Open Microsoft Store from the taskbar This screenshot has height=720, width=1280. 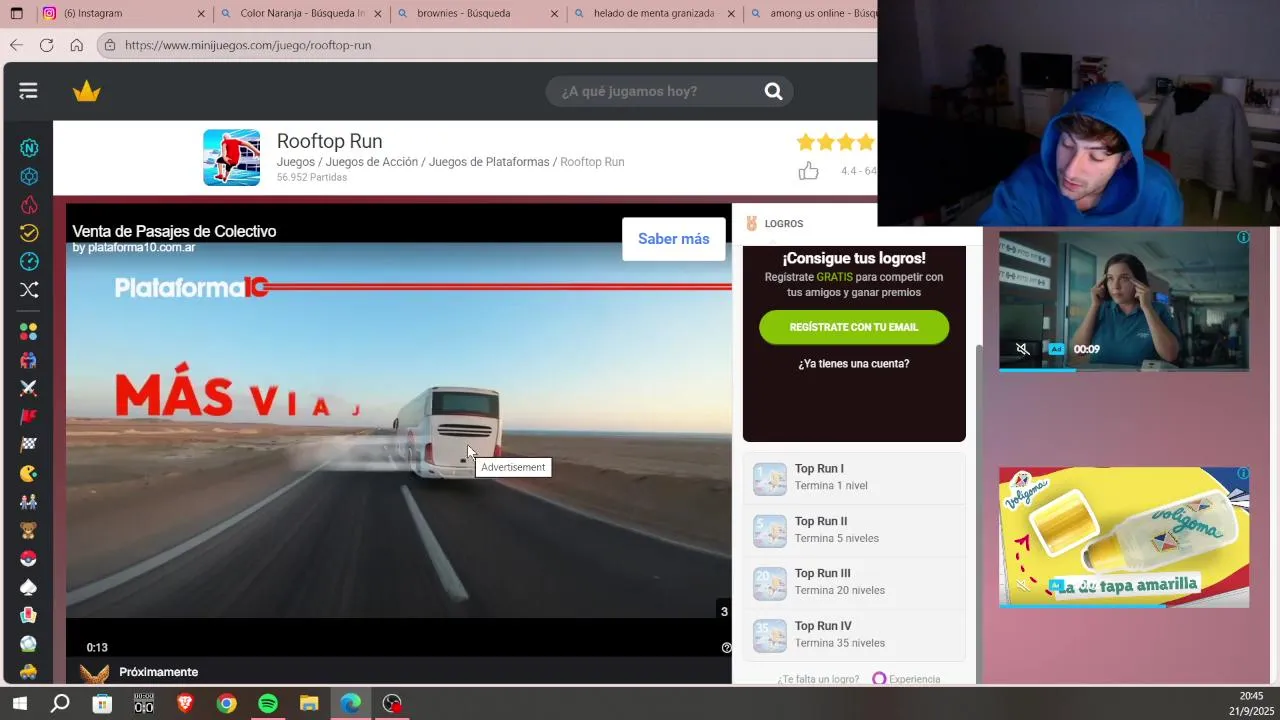[102, 703]
